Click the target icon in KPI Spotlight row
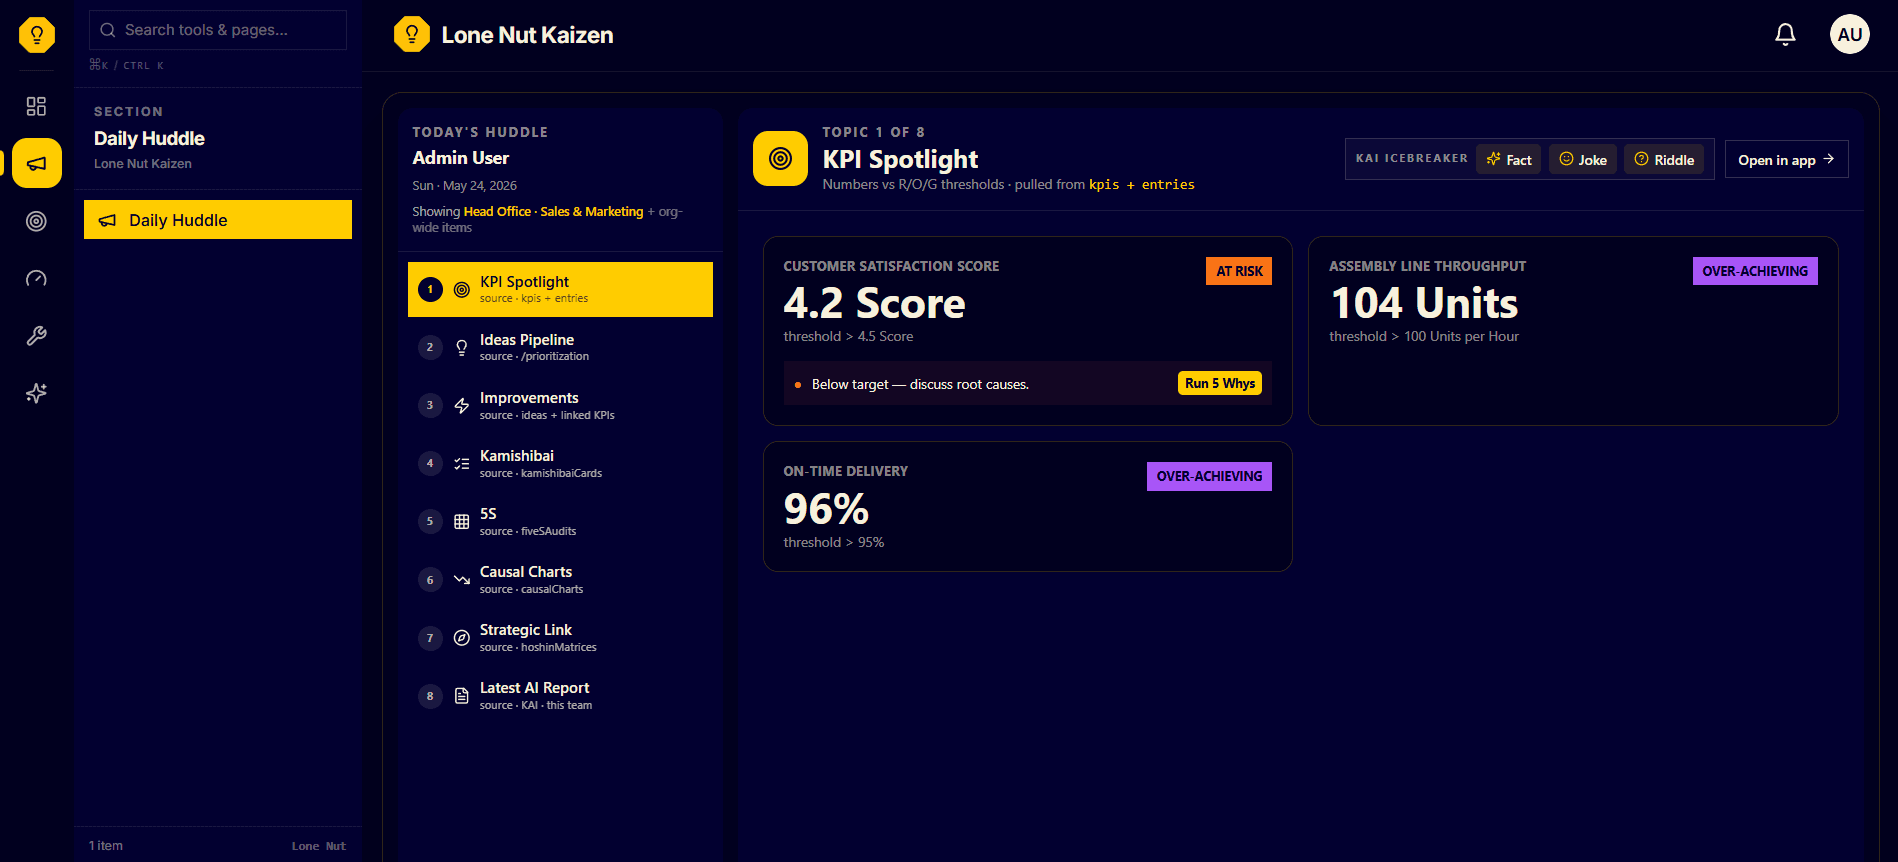The width and height of the screenshot is (1898, 862). coord(461,289)
